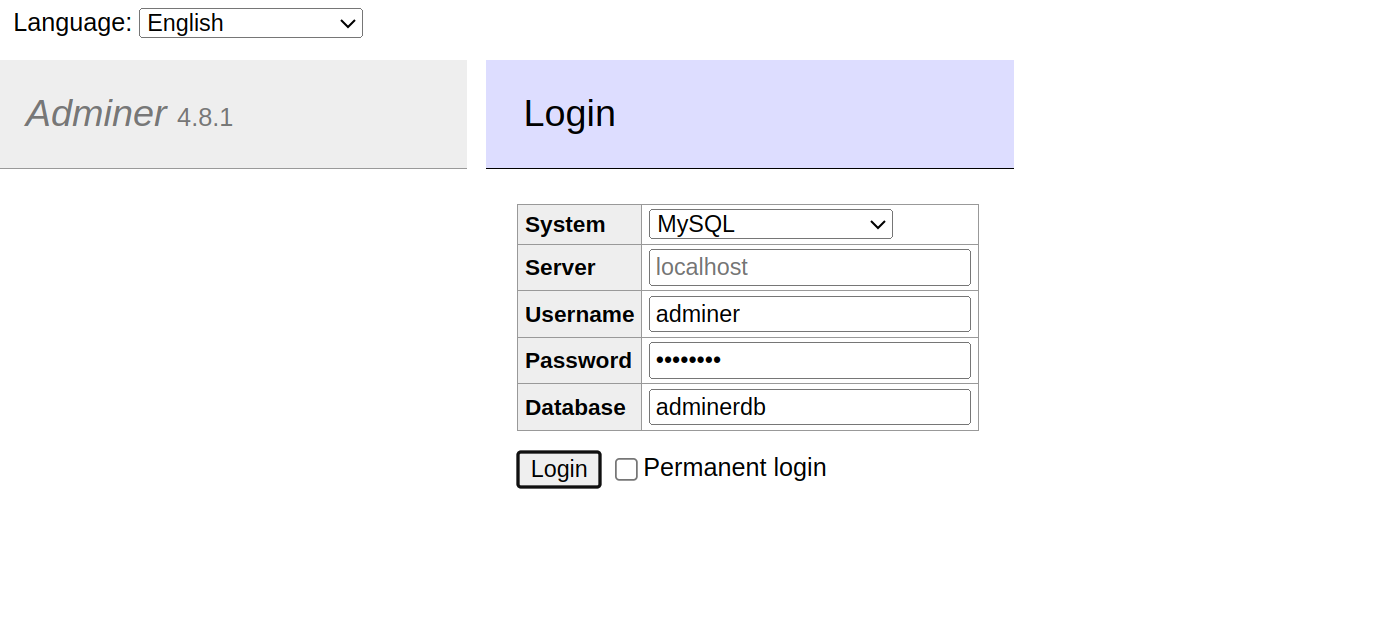Click the chevron arrow on the English selector

348,23
